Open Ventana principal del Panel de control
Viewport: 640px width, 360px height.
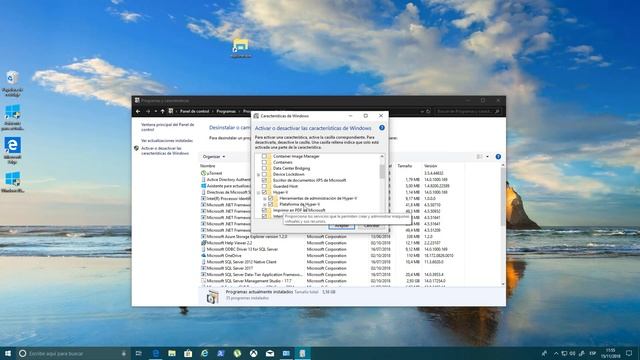(x=167, y=127)
